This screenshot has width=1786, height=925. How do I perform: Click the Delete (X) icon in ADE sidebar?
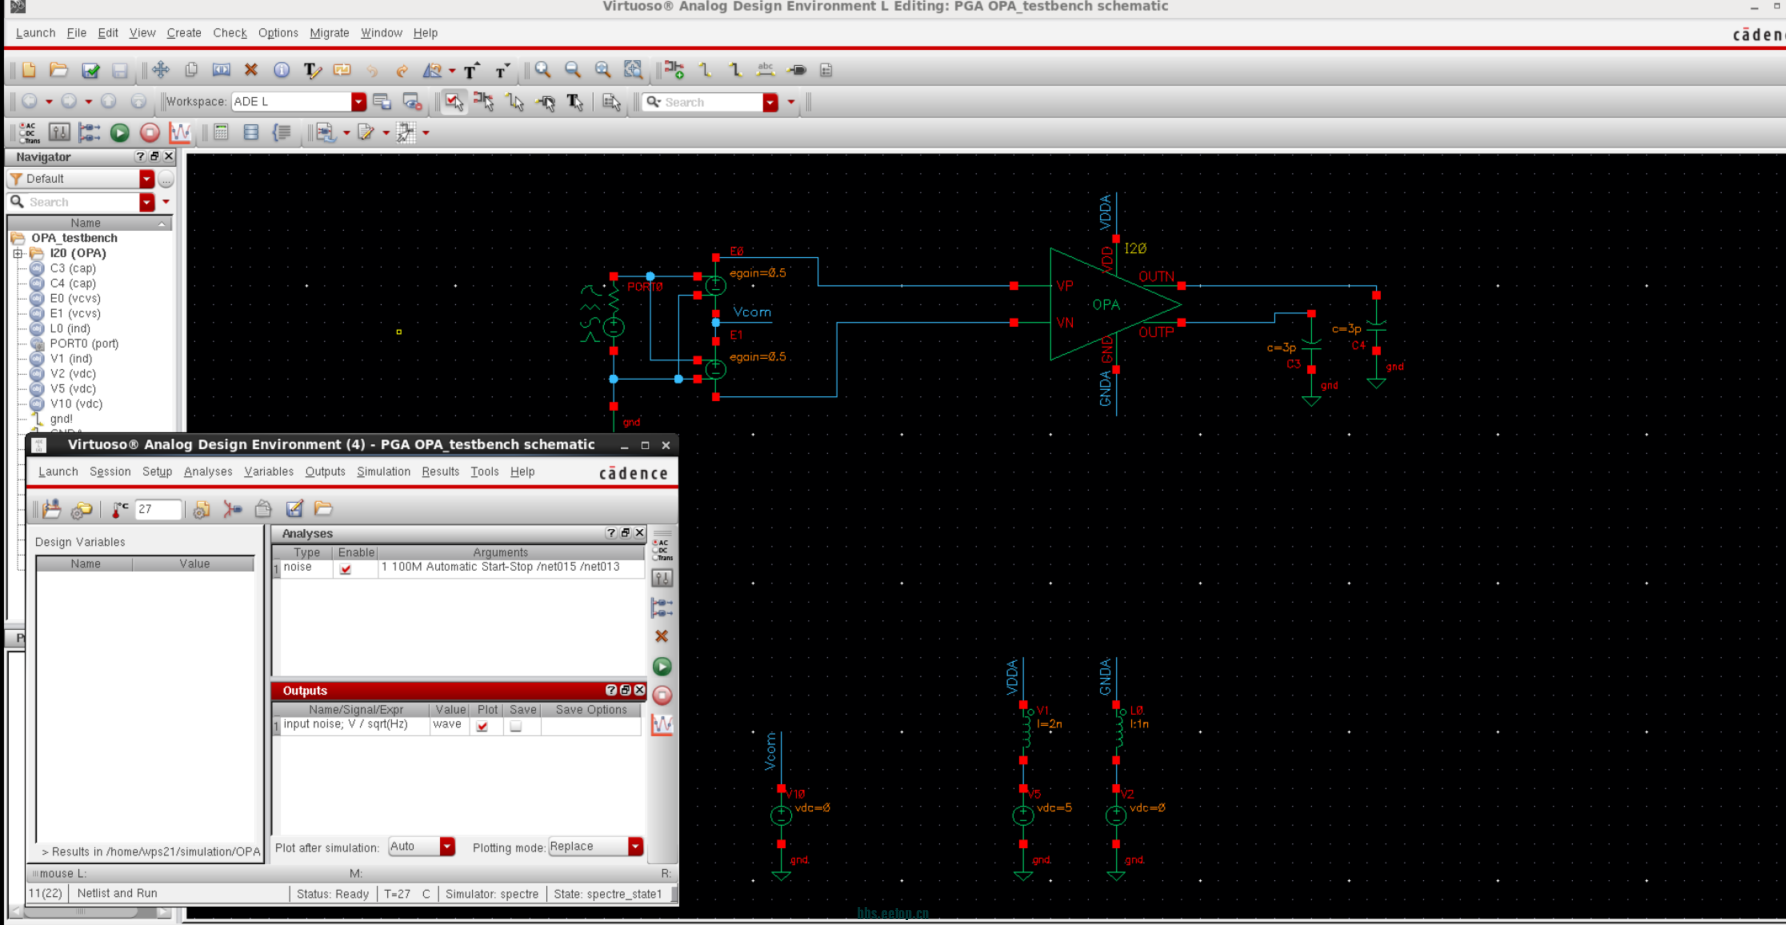pos(662,636)
